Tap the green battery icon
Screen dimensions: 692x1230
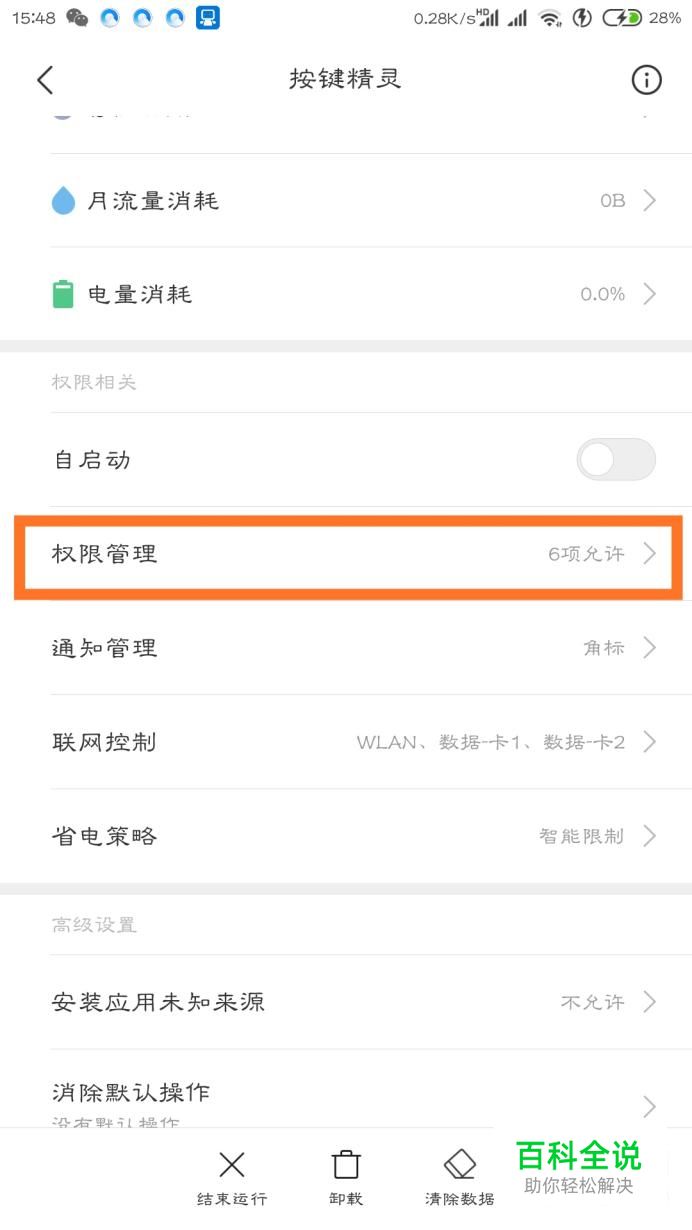pos(63,294)
